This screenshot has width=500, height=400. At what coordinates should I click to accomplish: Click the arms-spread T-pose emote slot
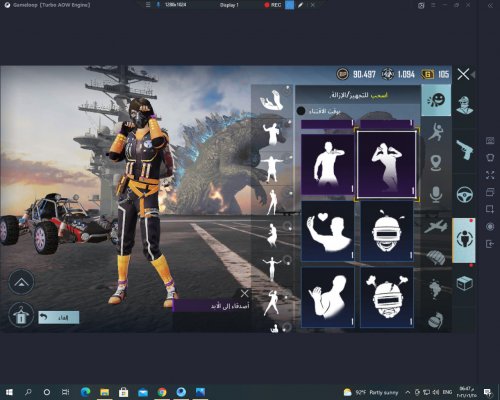click(272, 168)
